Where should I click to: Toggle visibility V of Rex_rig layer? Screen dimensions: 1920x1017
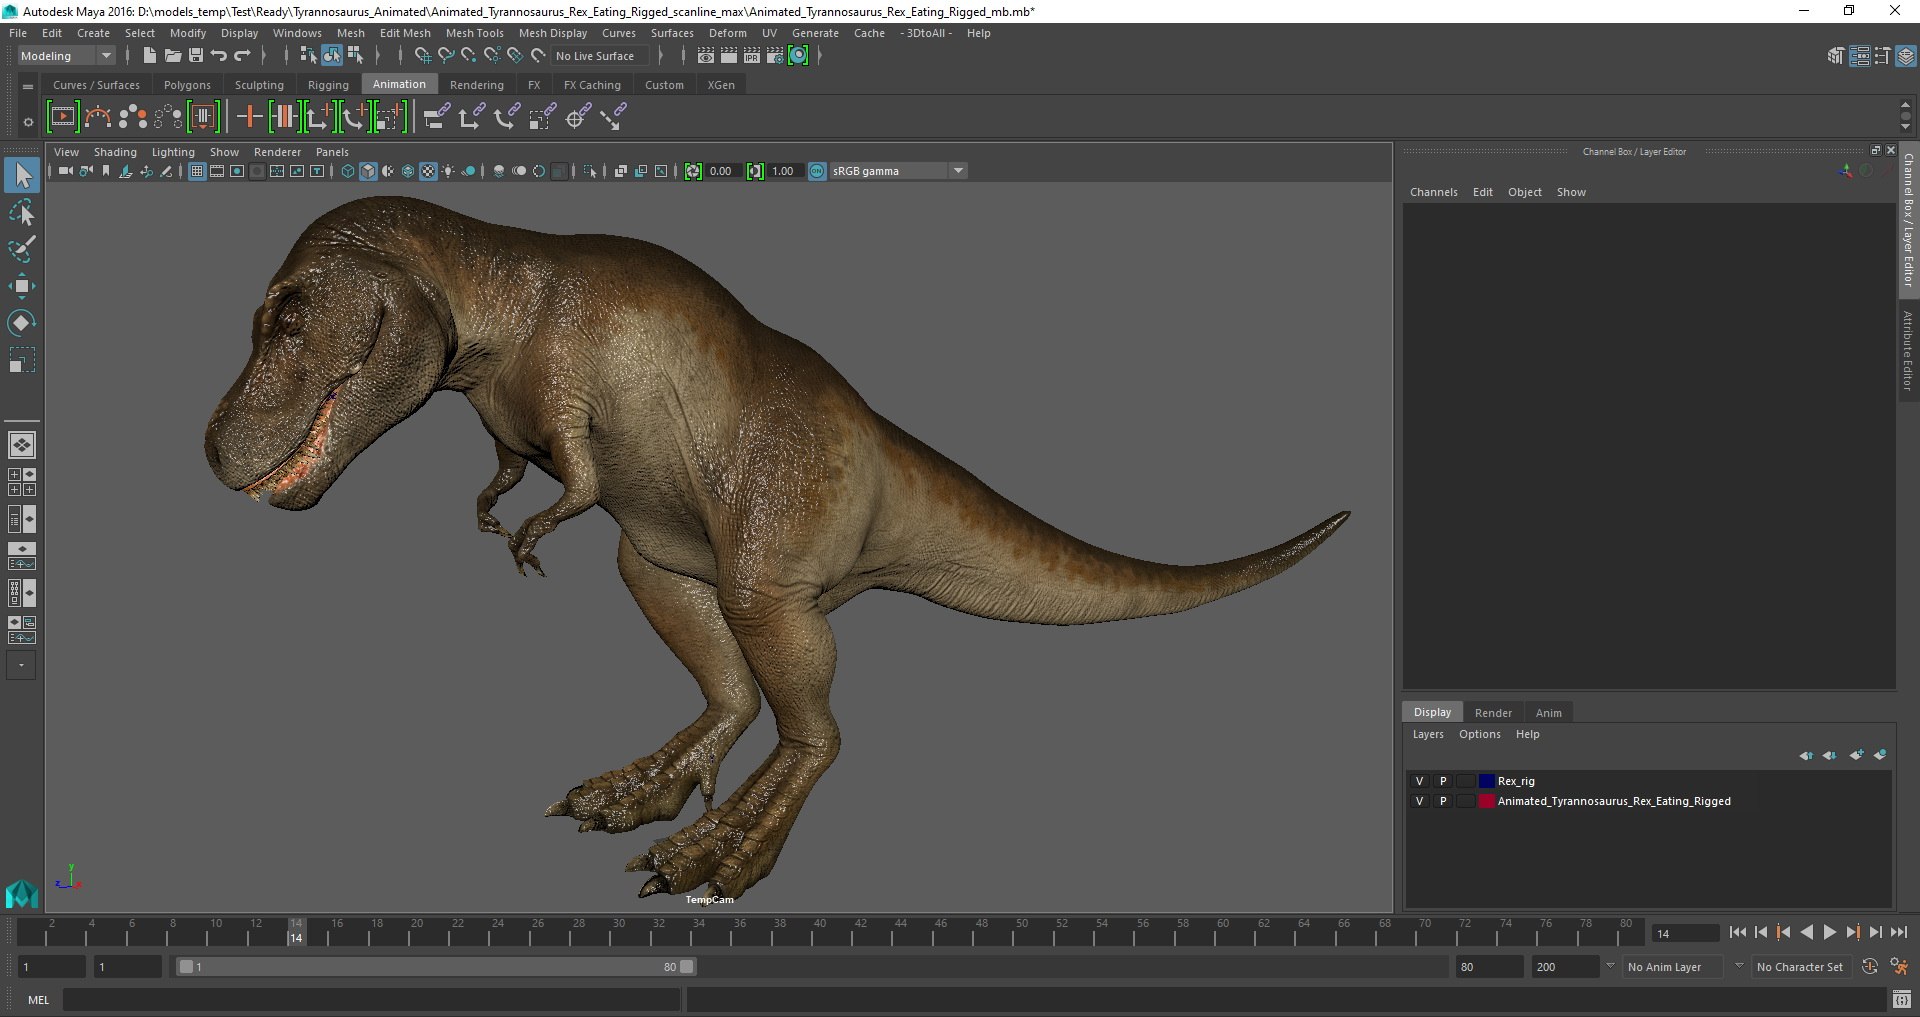1419,781
